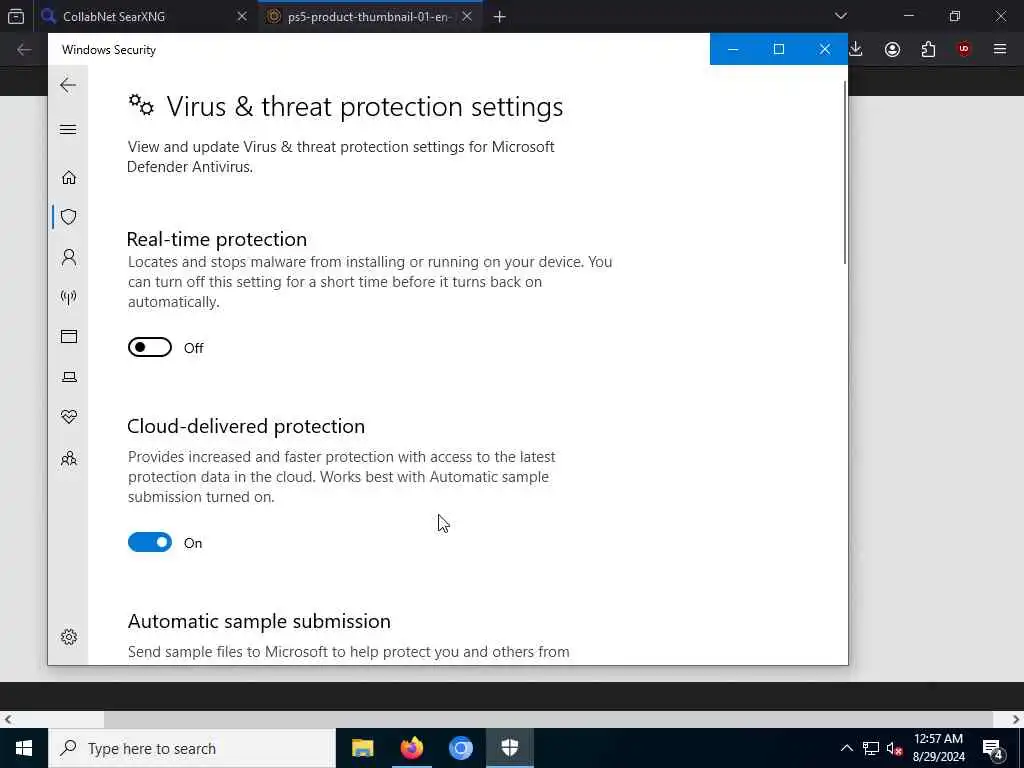Open App & browser control icon
Image resolution: width=1024 pixels, height=768 pixels.
coord(69,336)
